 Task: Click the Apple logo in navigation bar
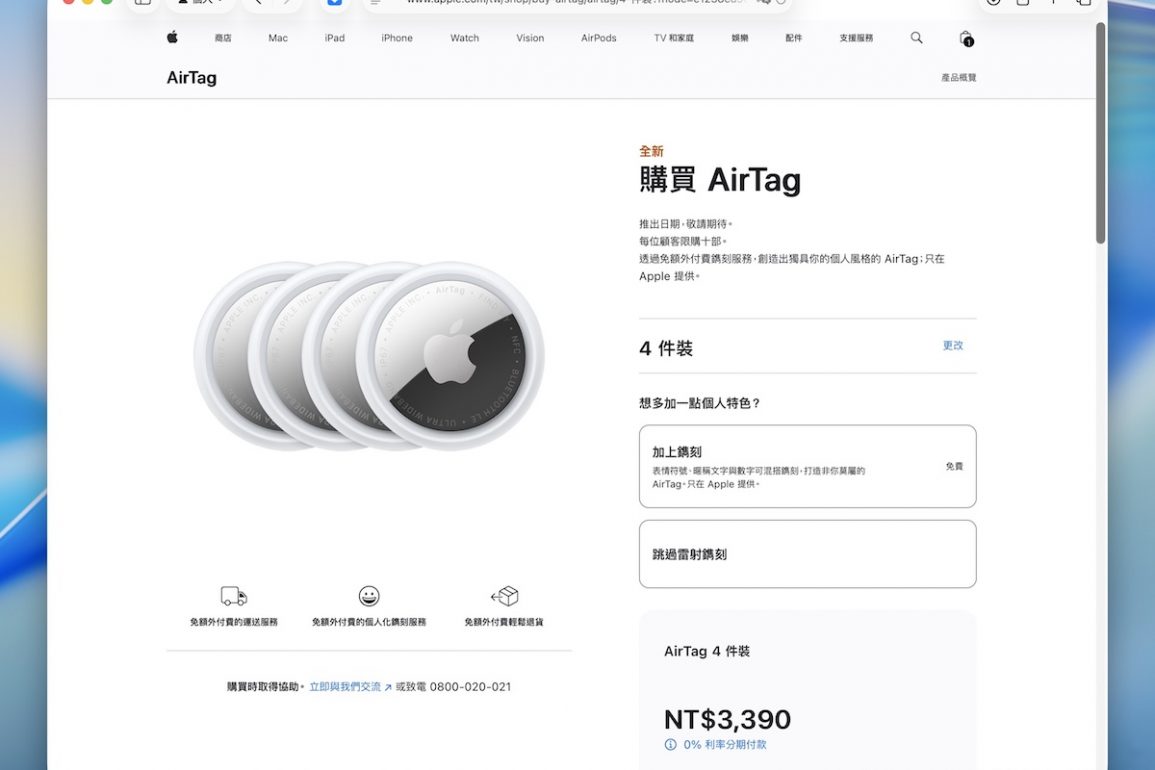(172, 38)
